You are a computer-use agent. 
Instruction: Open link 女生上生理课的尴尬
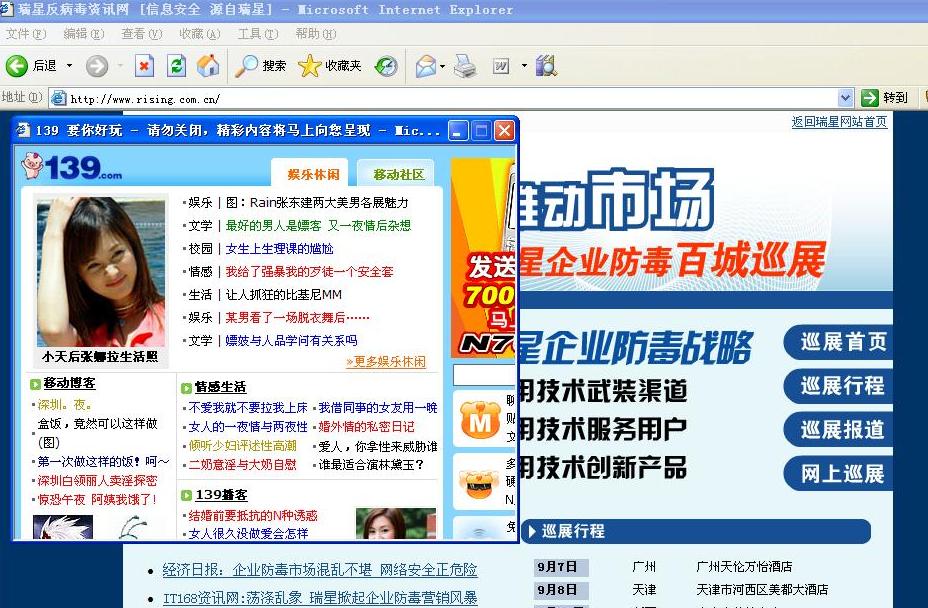pos(279,249)
